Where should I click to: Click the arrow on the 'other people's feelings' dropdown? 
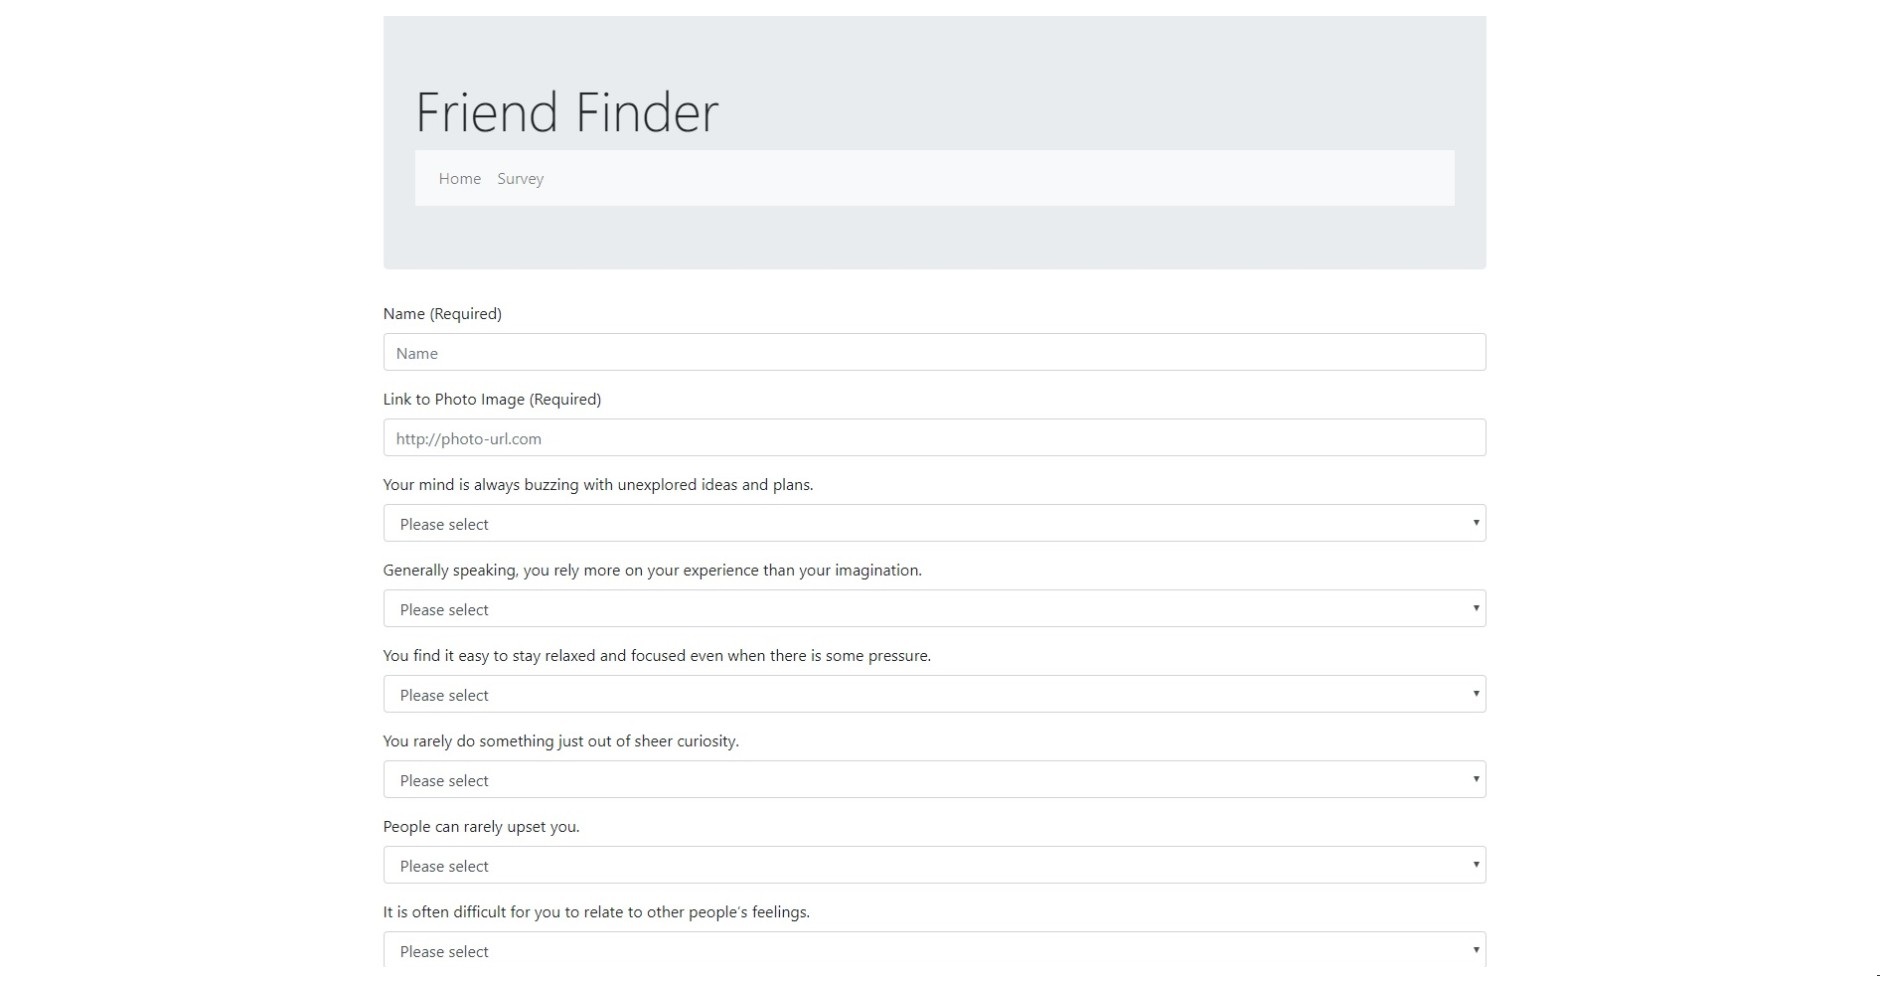tap(1475, 950)
